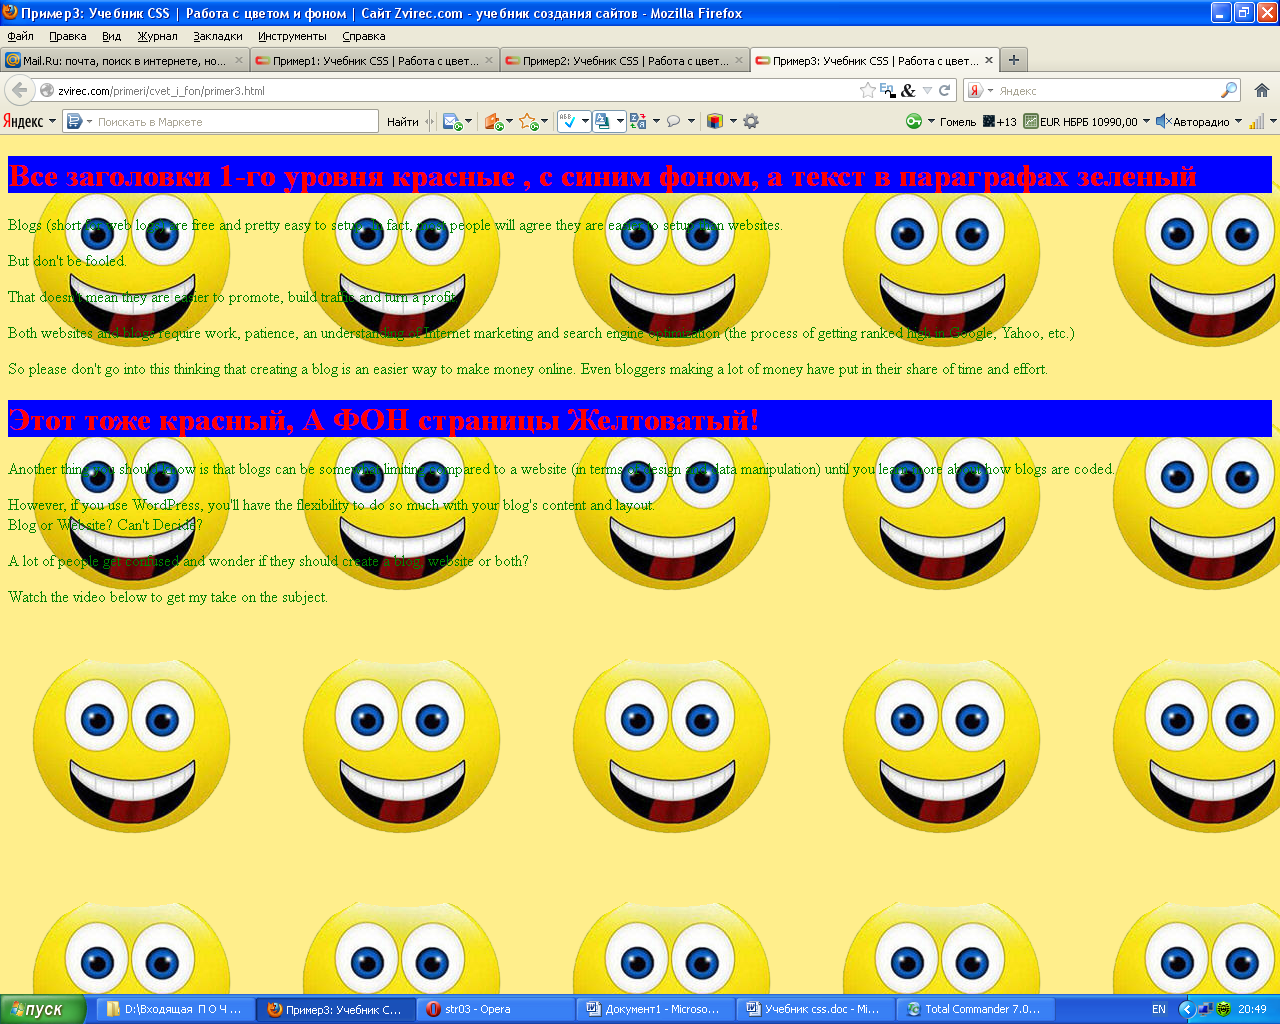
Task: Toggle the Авторадио speaker mute icon
Action: (1163, 121)
